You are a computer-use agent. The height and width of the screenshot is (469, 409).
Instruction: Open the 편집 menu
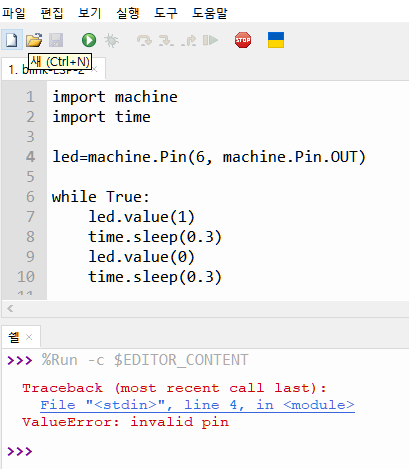coord(52,13)
